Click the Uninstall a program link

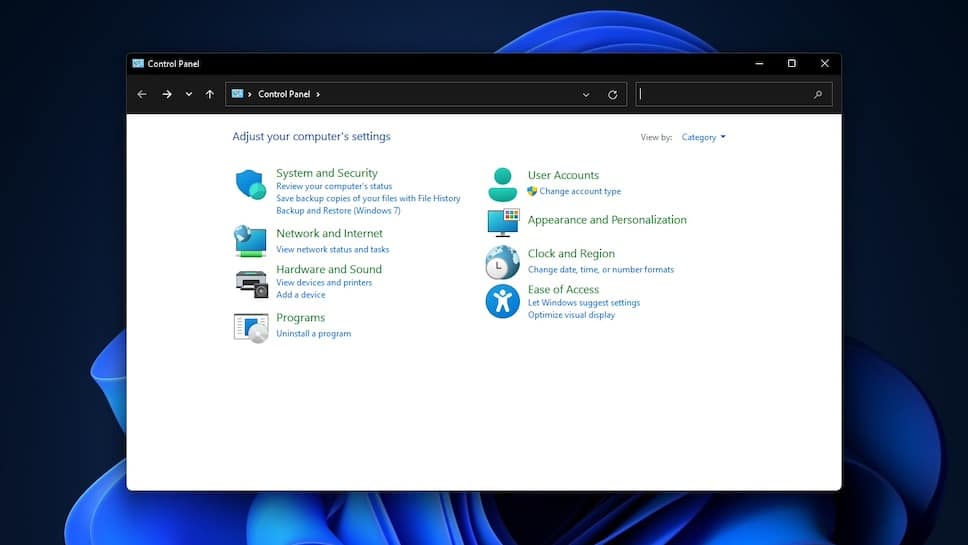313,334
